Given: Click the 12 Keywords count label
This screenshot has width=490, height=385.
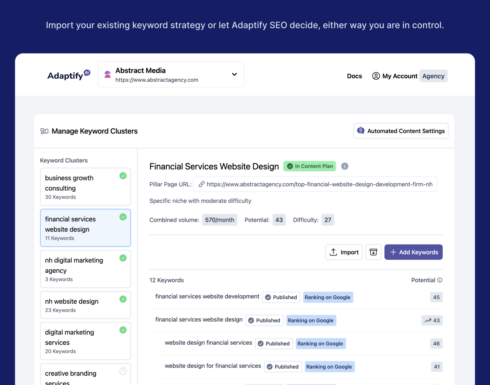Looking at the screenshot, I should [x=167, y=280].
